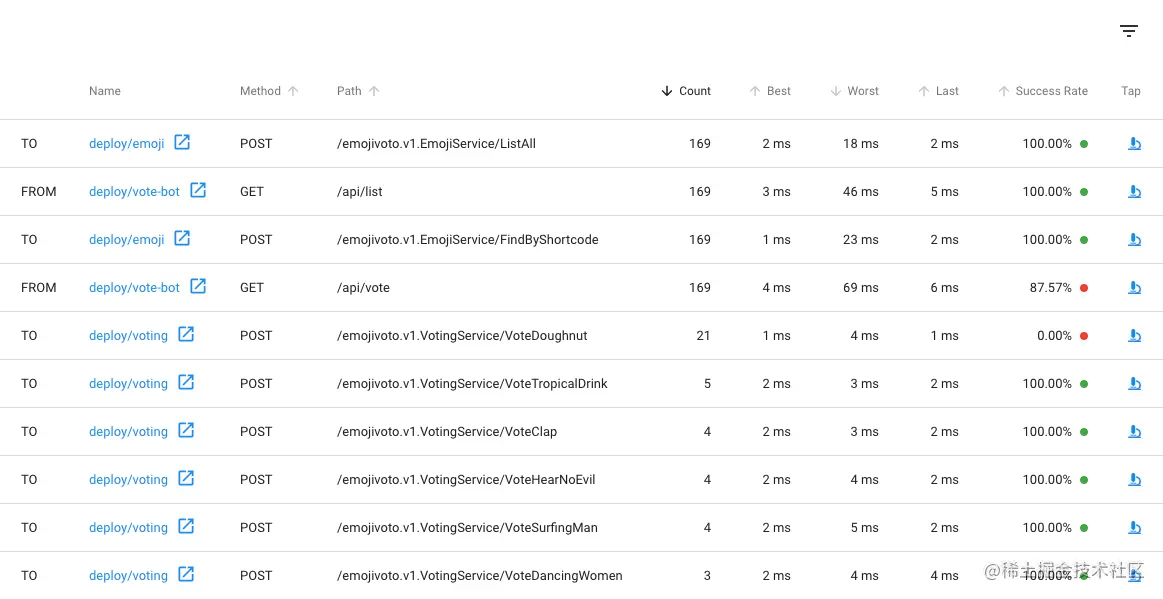The height and width of the screenshot is (599, 1163).
Task: Select the /emojivoto.v1.EmojiService/ListAll path text
Action: 436,144
